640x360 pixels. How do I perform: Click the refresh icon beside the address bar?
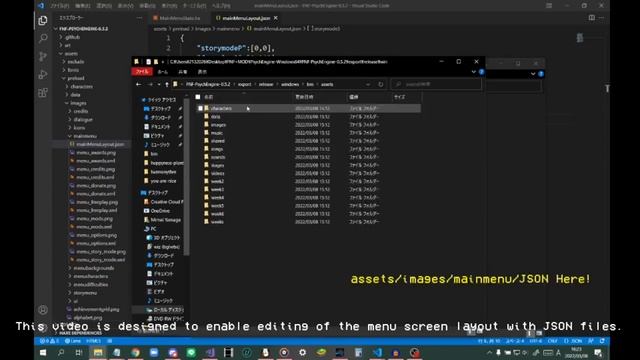(x=380, y=84)
